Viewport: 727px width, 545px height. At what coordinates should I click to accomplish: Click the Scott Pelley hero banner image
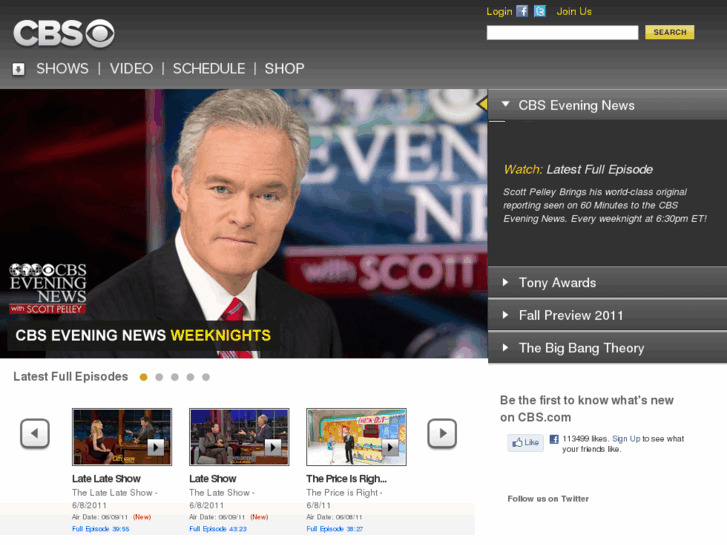click(243, 223)
